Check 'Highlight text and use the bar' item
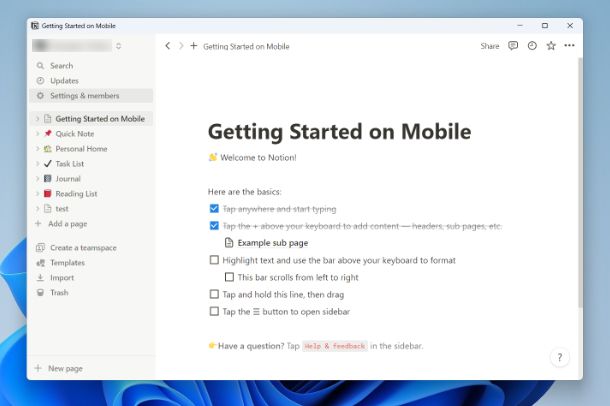The image size is (610, 406). click(214, 260)
